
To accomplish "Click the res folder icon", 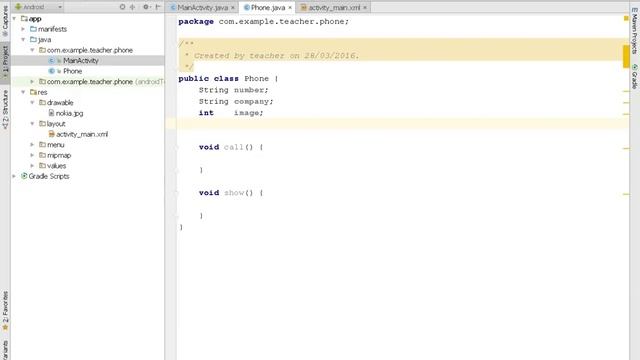I will 33,92.
